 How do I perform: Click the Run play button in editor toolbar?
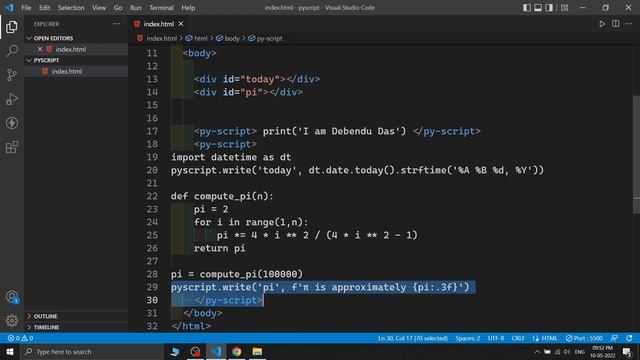(x=602, y=24)
